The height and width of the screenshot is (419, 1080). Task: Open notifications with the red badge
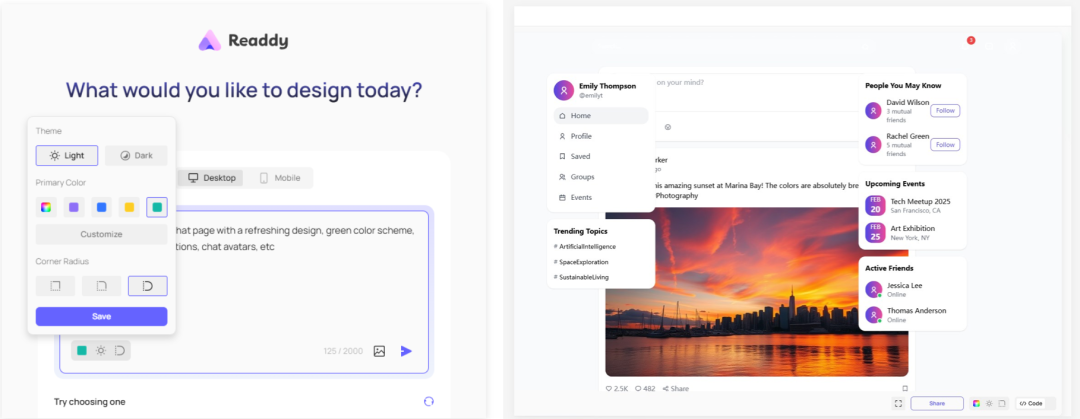tap(970, 41)
